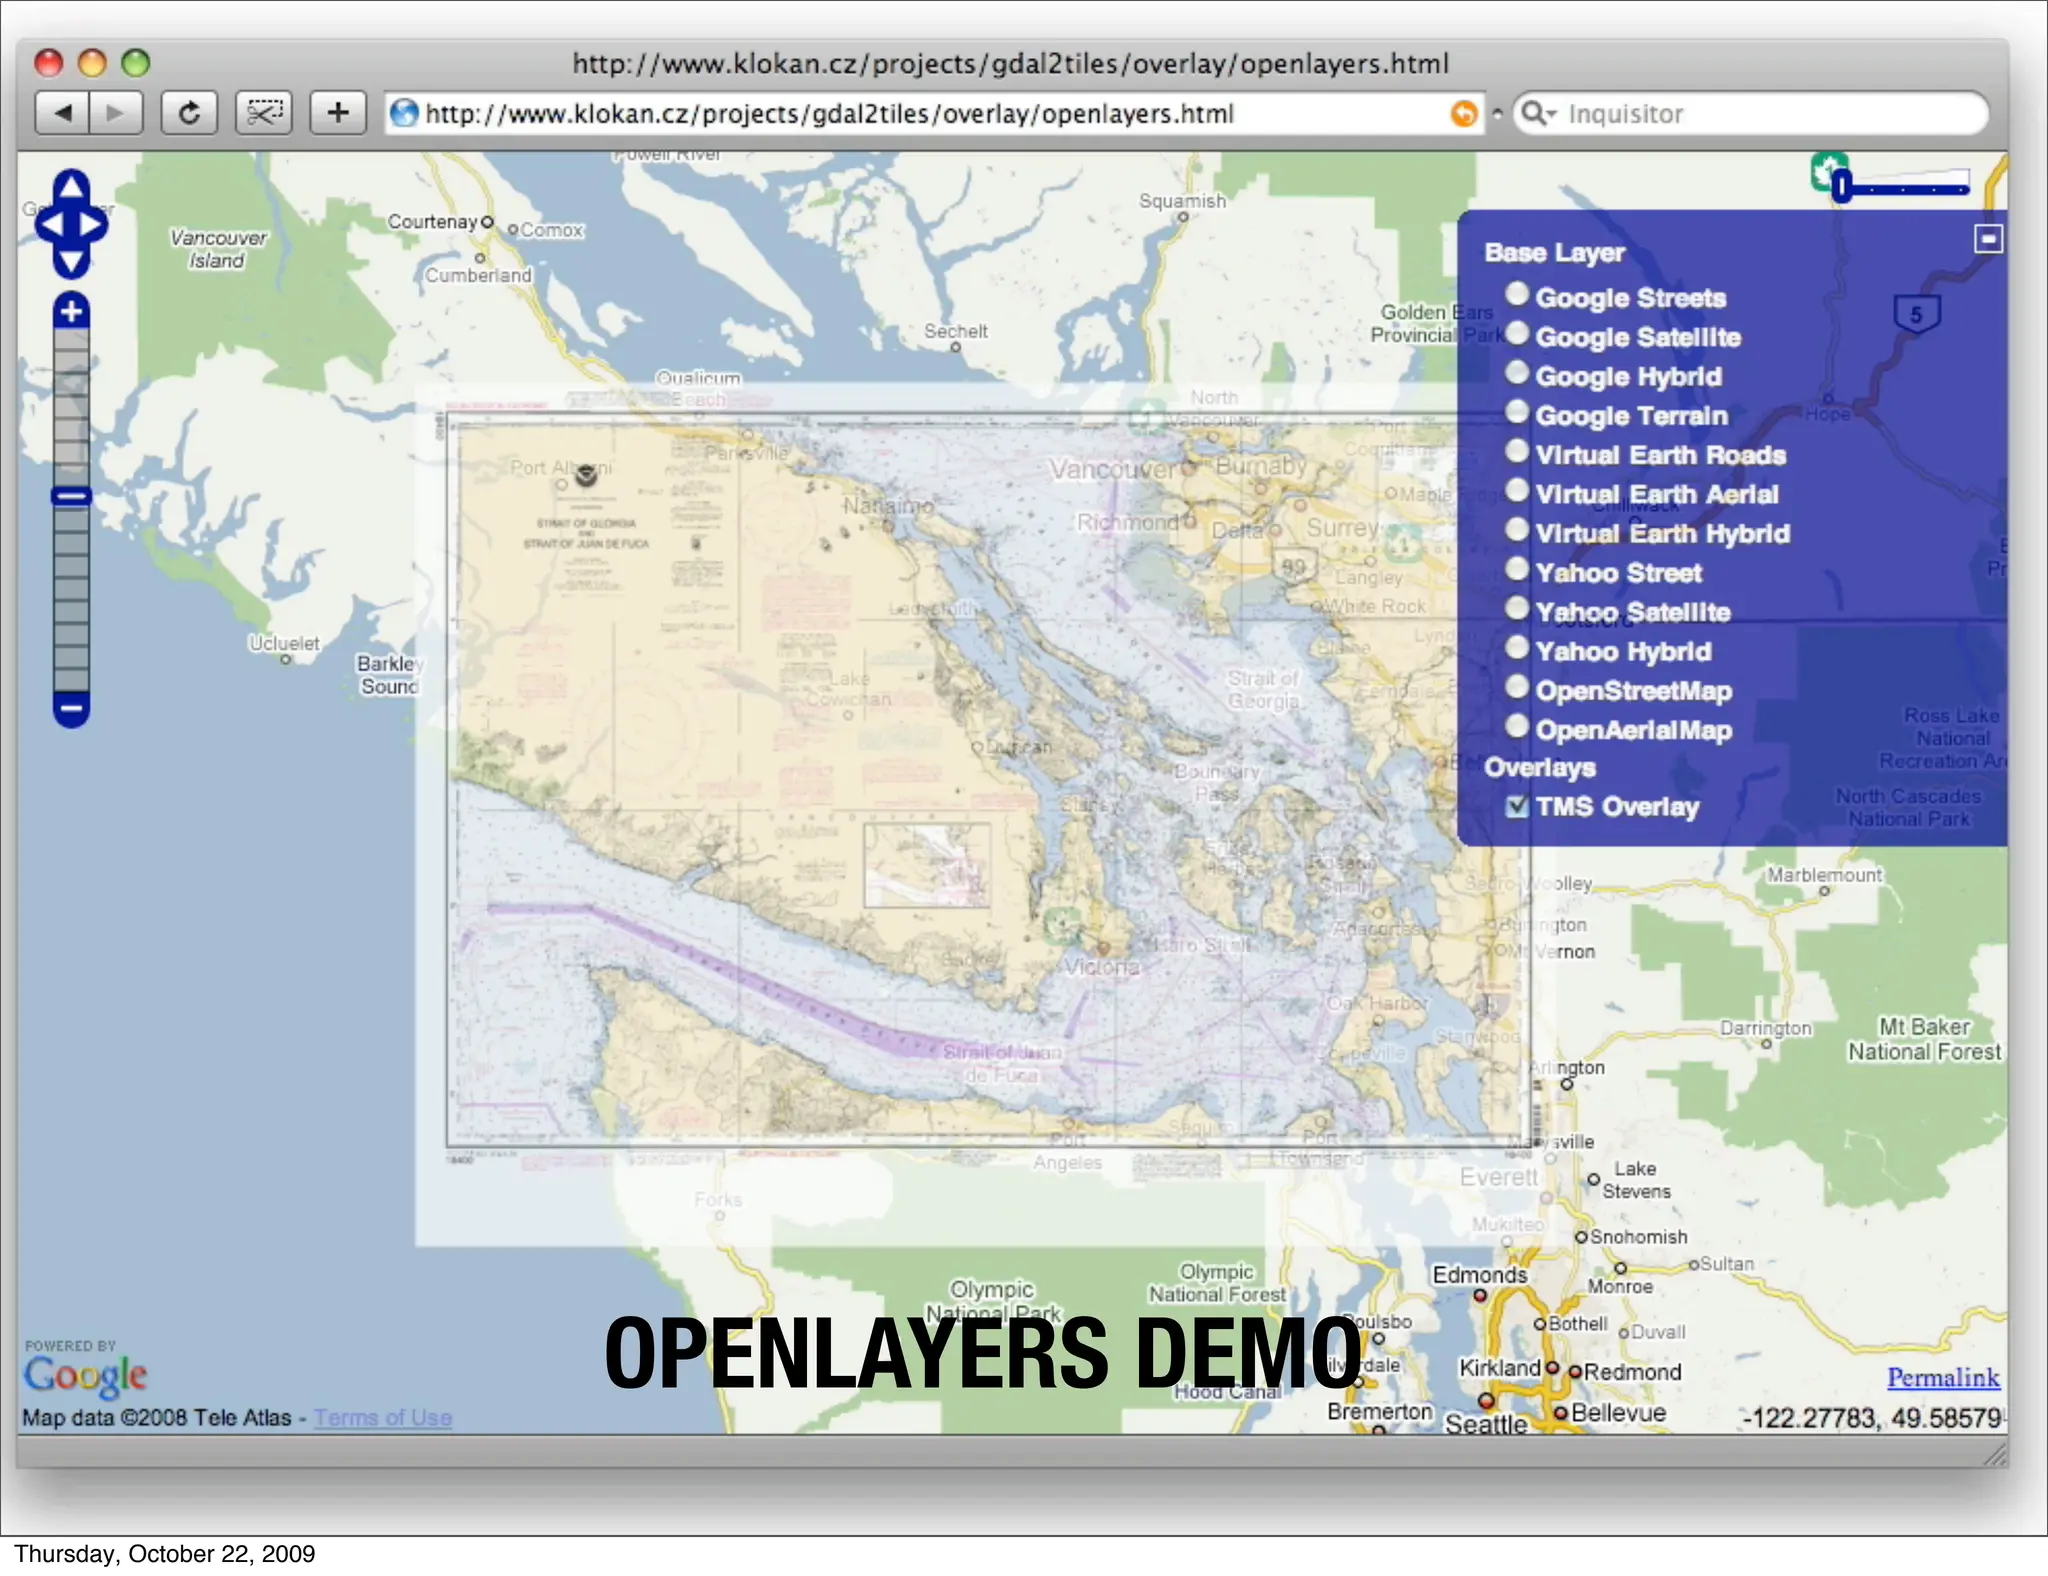Minimize the layer switcher panel
The image size is (2048, 1576).
[1988, 239]
